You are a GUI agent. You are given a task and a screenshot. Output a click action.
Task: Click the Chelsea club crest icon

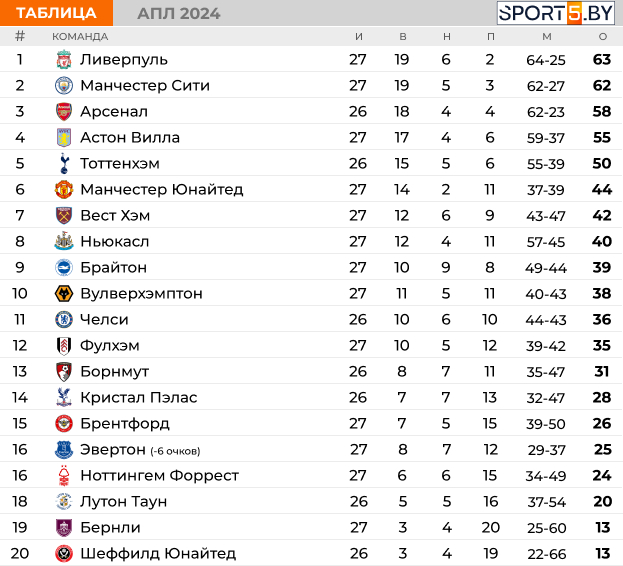(x=64, y=319)
